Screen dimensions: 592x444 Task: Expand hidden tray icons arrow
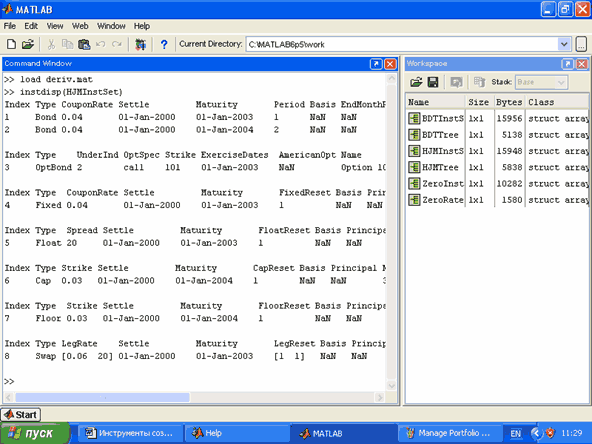click(536, 433)
